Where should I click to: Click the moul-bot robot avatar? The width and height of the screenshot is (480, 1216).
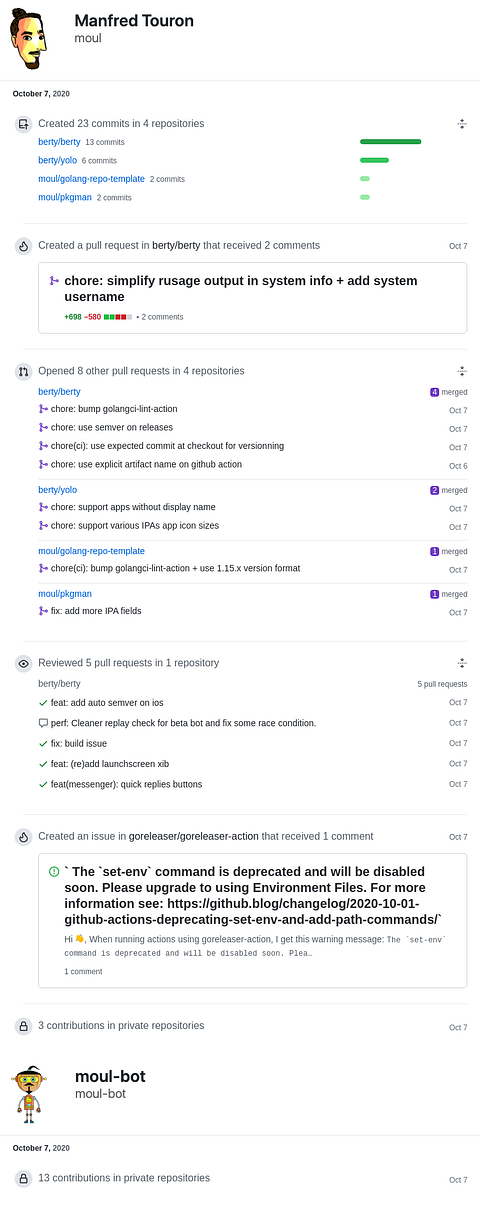(29, 1089)
